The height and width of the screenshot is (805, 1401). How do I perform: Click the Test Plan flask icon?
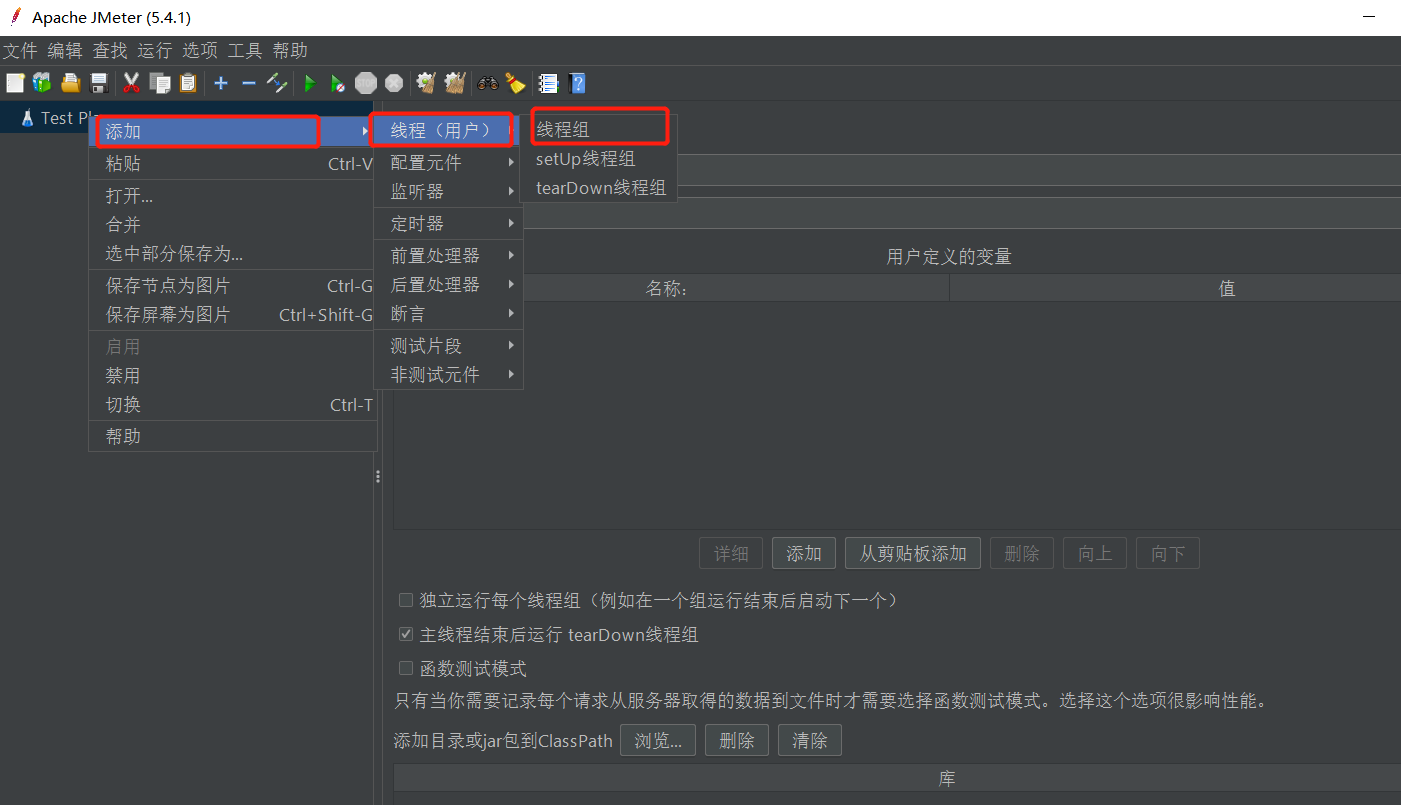27,118
